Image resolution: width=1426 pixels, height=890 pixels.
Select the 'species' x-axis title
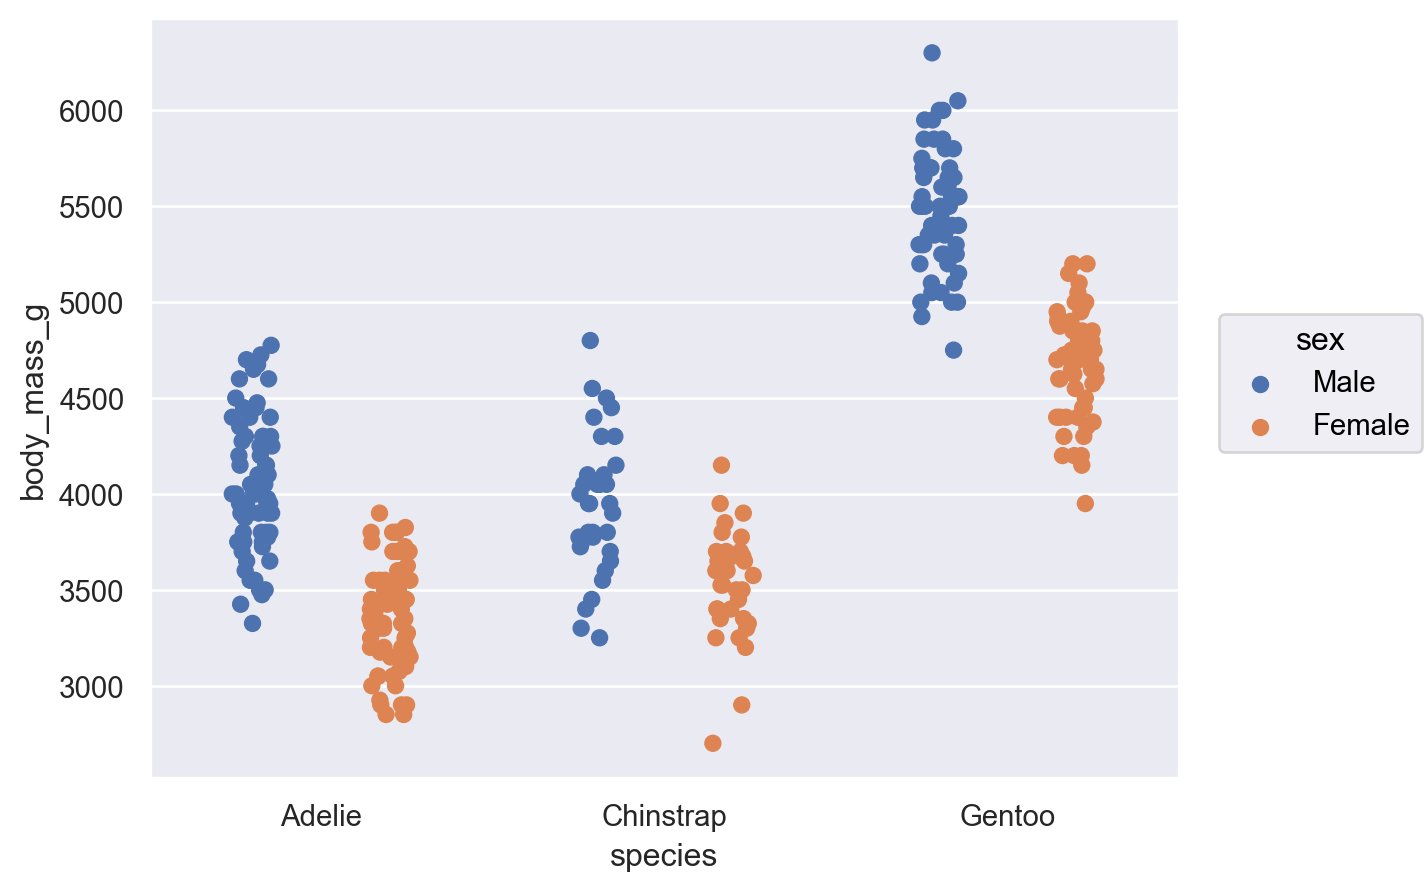pyautogui.click(x=663, y=856)
